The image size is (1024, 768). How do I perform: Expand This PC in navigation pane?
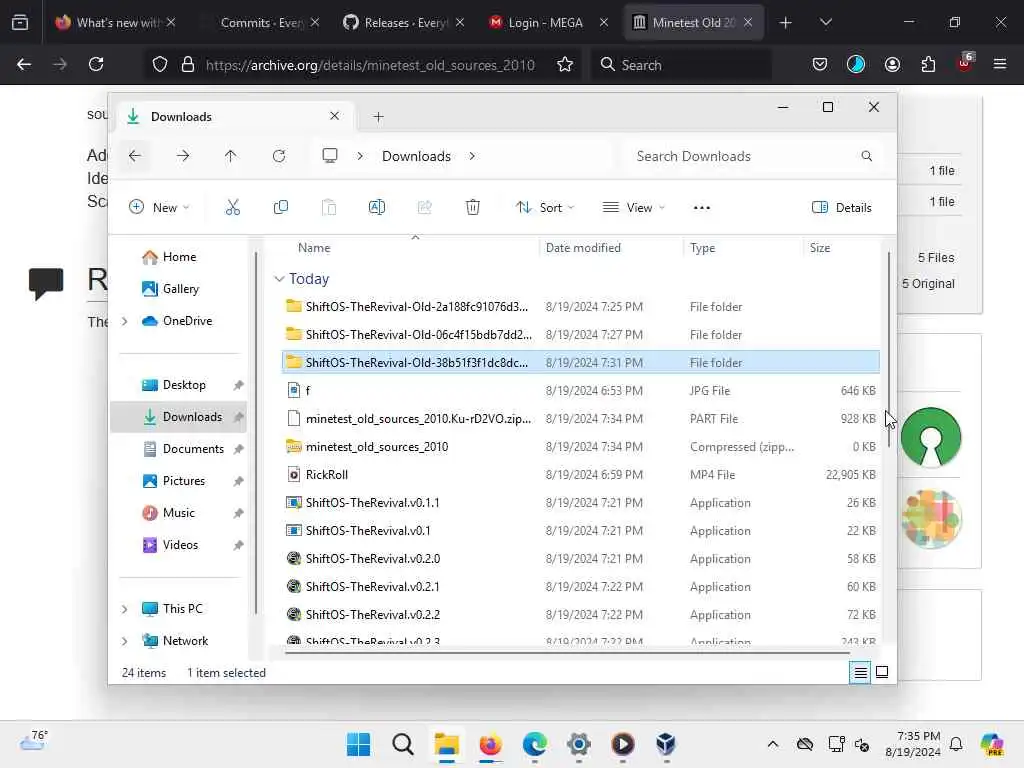[125, 609]
